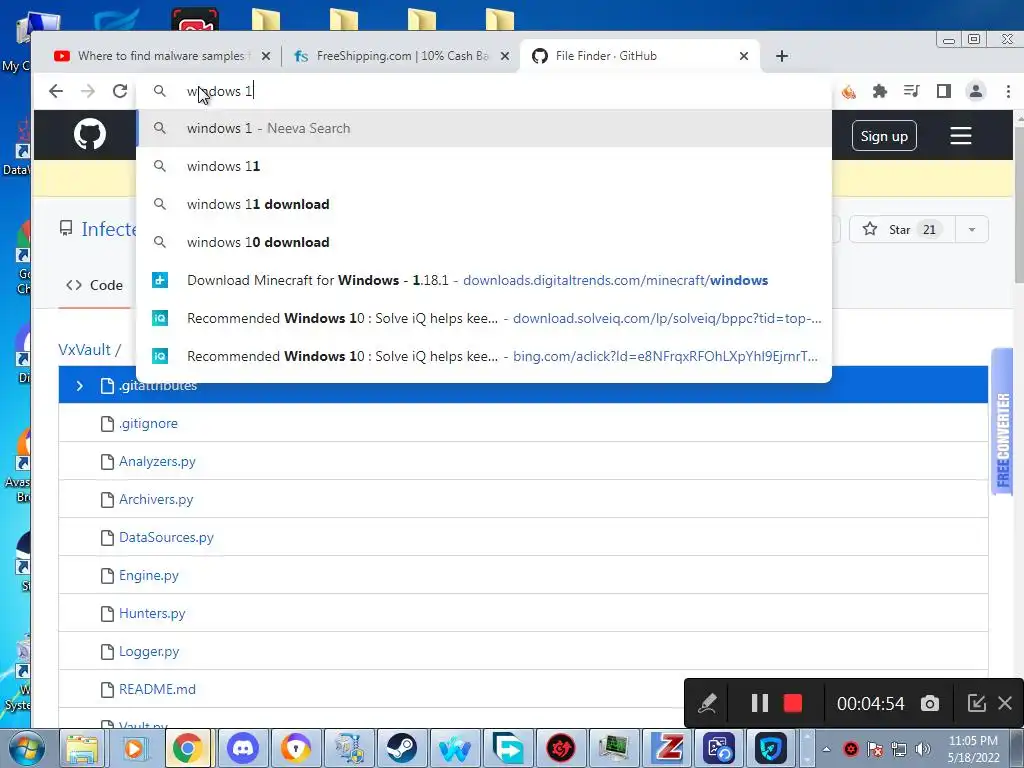
Task: Click the Free Converter side banner
Action: (x=1002, y=423)
